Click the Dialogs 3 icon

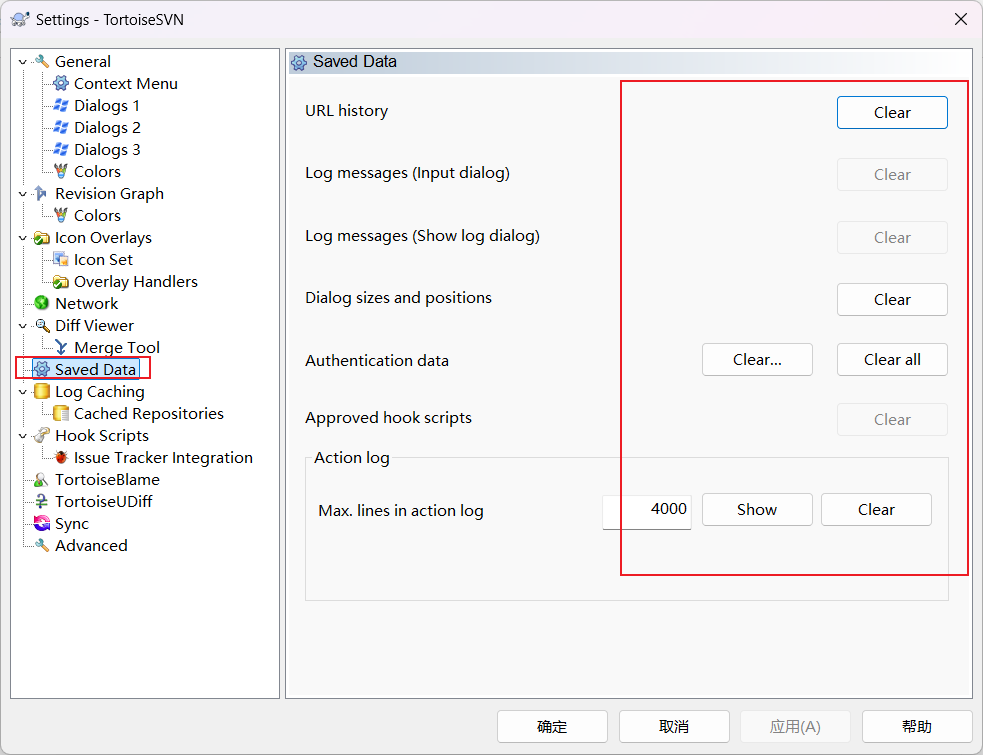click(x=61, y=149)
